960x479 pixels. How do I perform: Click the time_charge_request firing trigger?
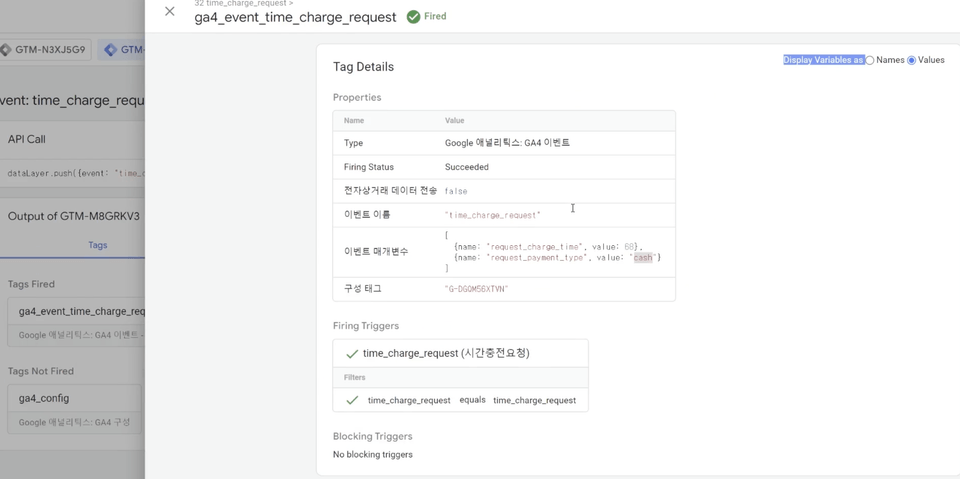pos(445,353)
